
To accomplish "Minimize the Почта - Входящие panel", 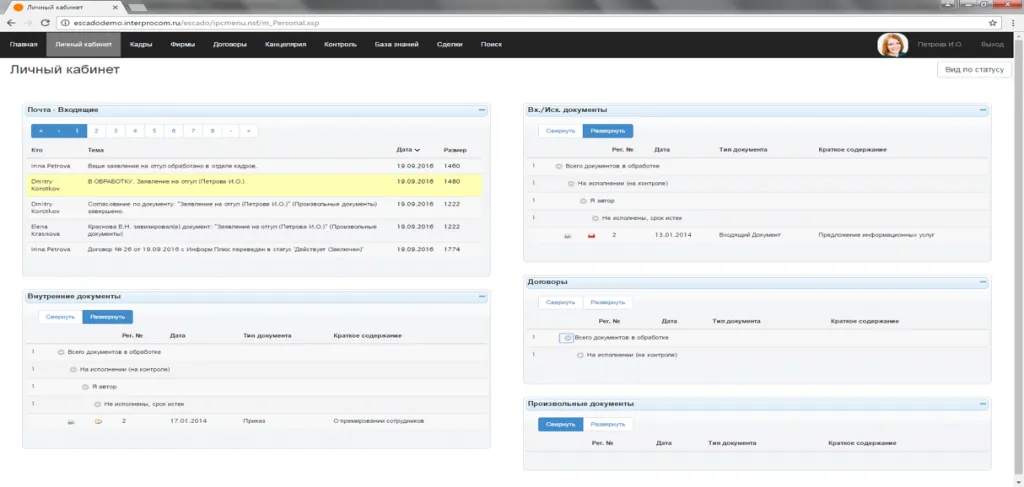I will [x=481, y=109].
